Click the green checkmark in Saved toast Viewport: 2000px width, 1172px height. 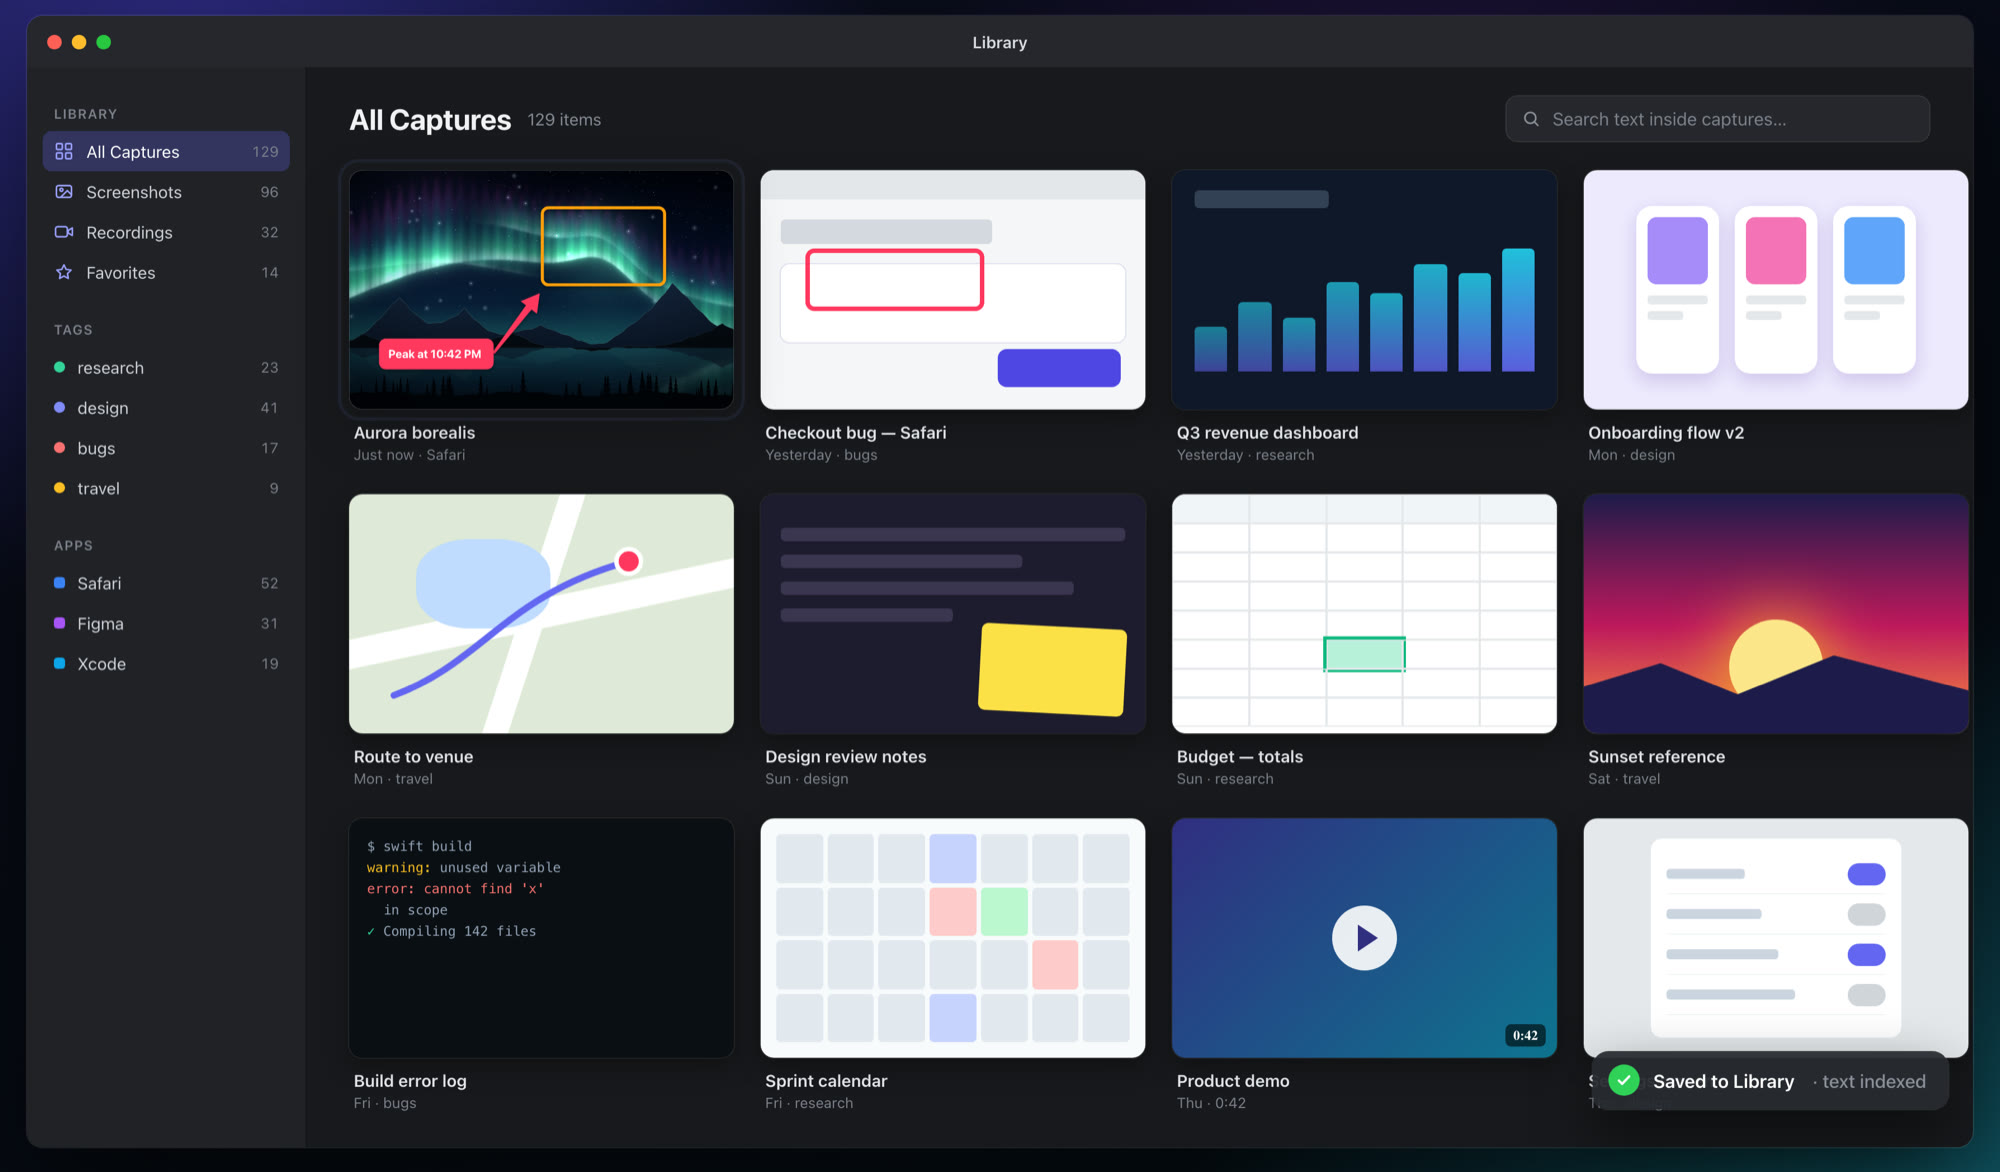1624,1080
